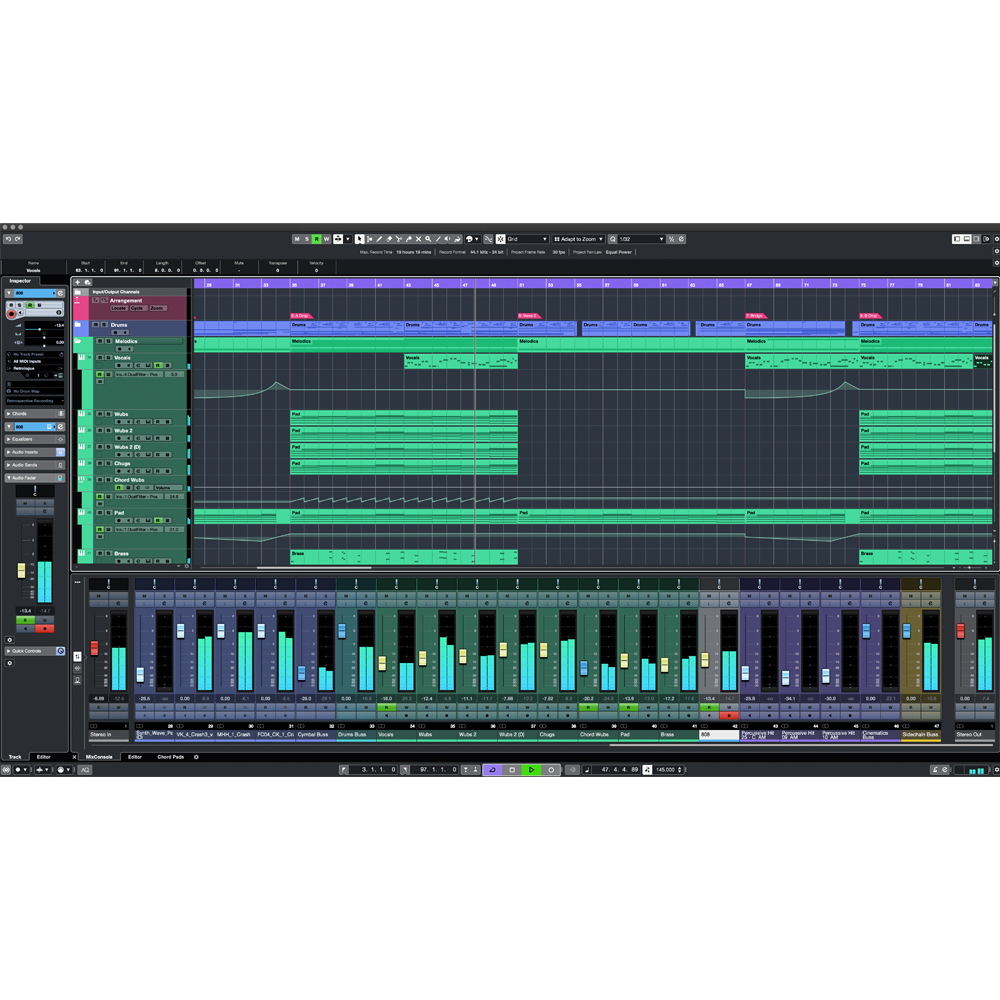Click the Stereo Out channel red fader
This screenshot has height=1000, width=1000.
point(960,631)
